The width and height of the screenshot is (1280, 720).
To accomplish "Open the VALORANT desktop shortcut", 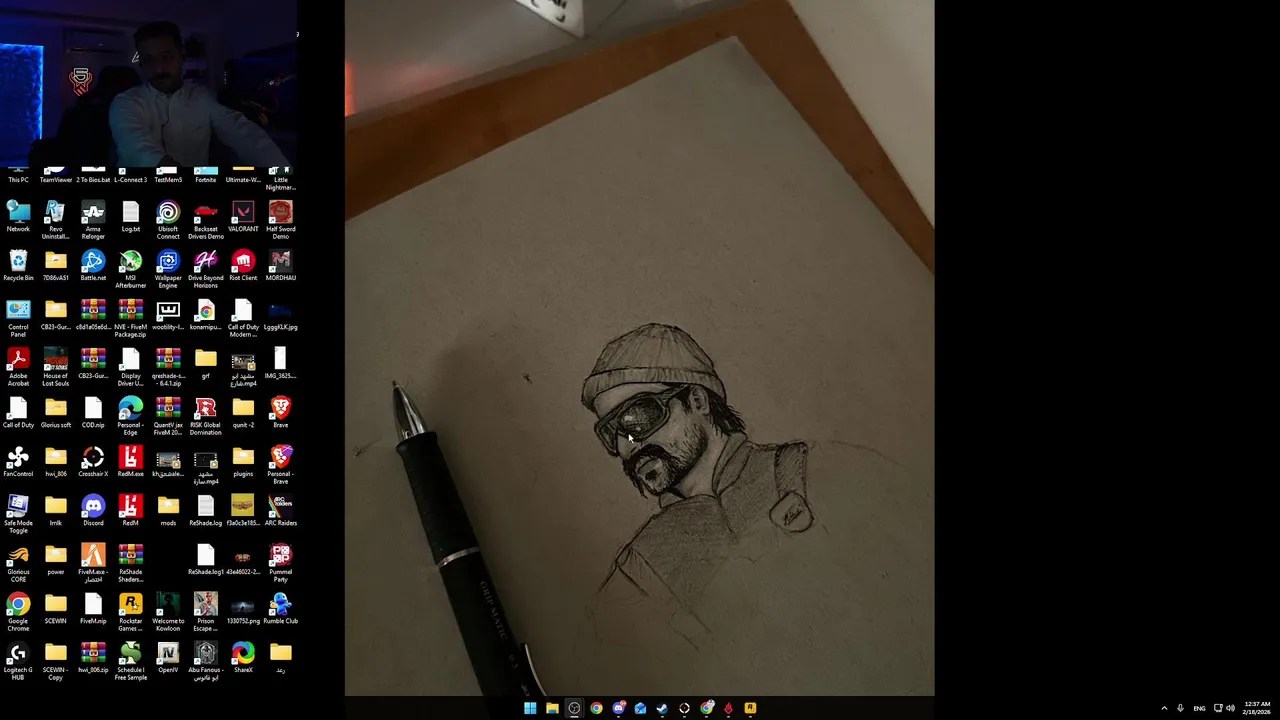I will tap(243, 217).
